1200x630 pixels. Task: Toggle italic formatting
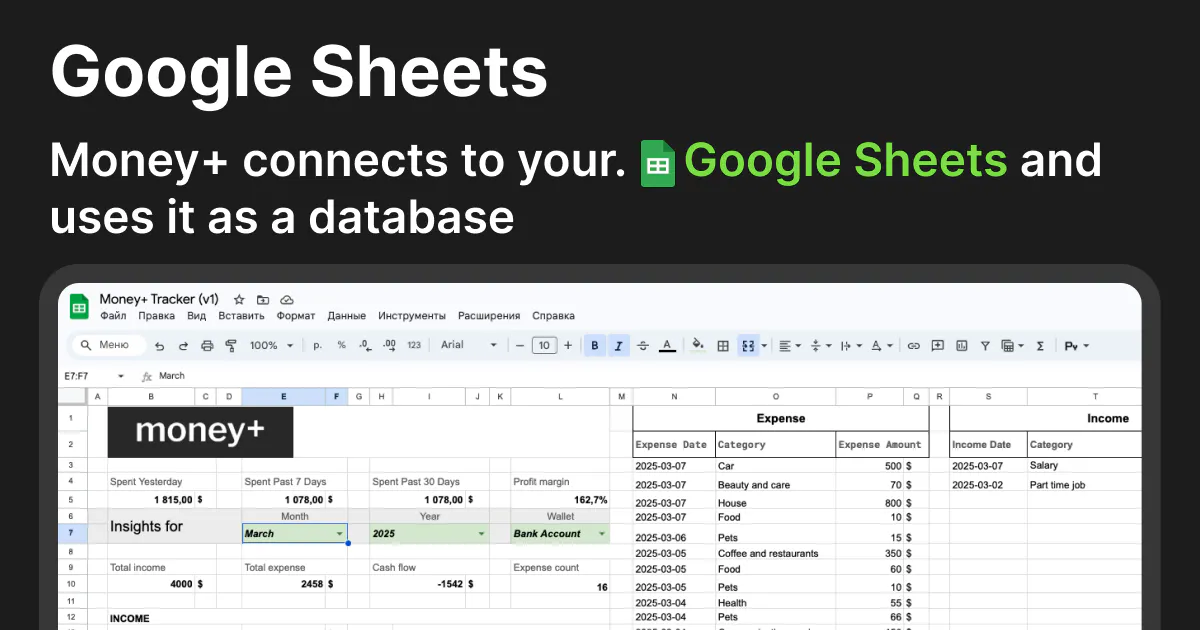click(619, 345)
